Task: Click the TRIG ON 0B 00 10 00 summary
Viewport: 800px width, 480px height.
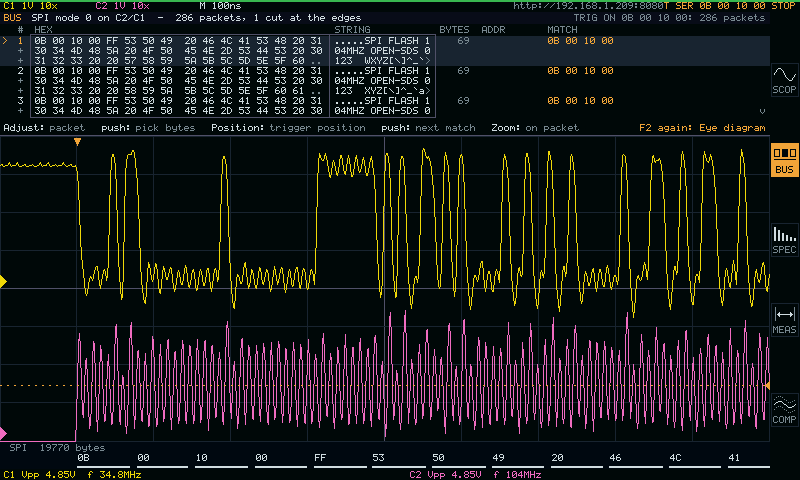Action: coord(669,18)
